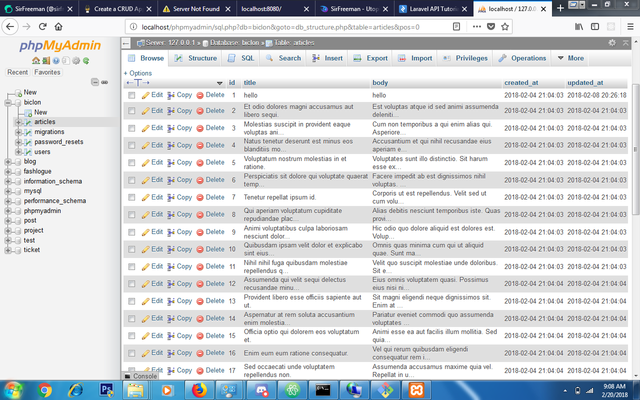Toggle reader view icon in address bar
This screenshot has width=640, height=400.
click(456, 27)
